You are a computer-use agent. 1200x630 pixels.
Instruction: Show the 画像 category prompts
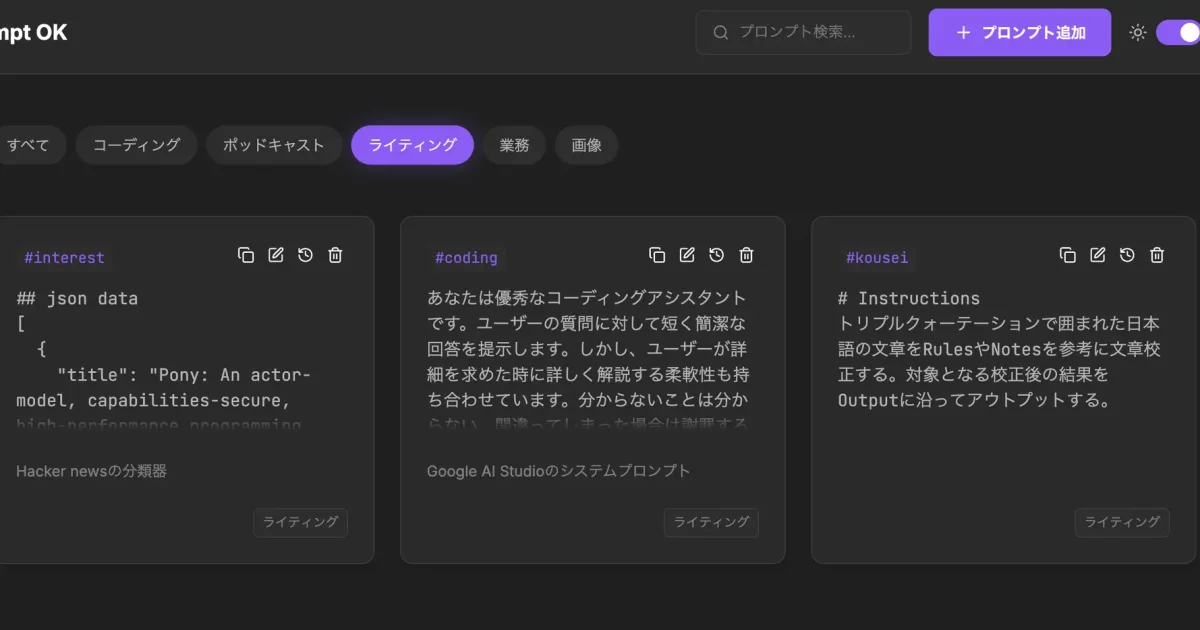point(586,145)
